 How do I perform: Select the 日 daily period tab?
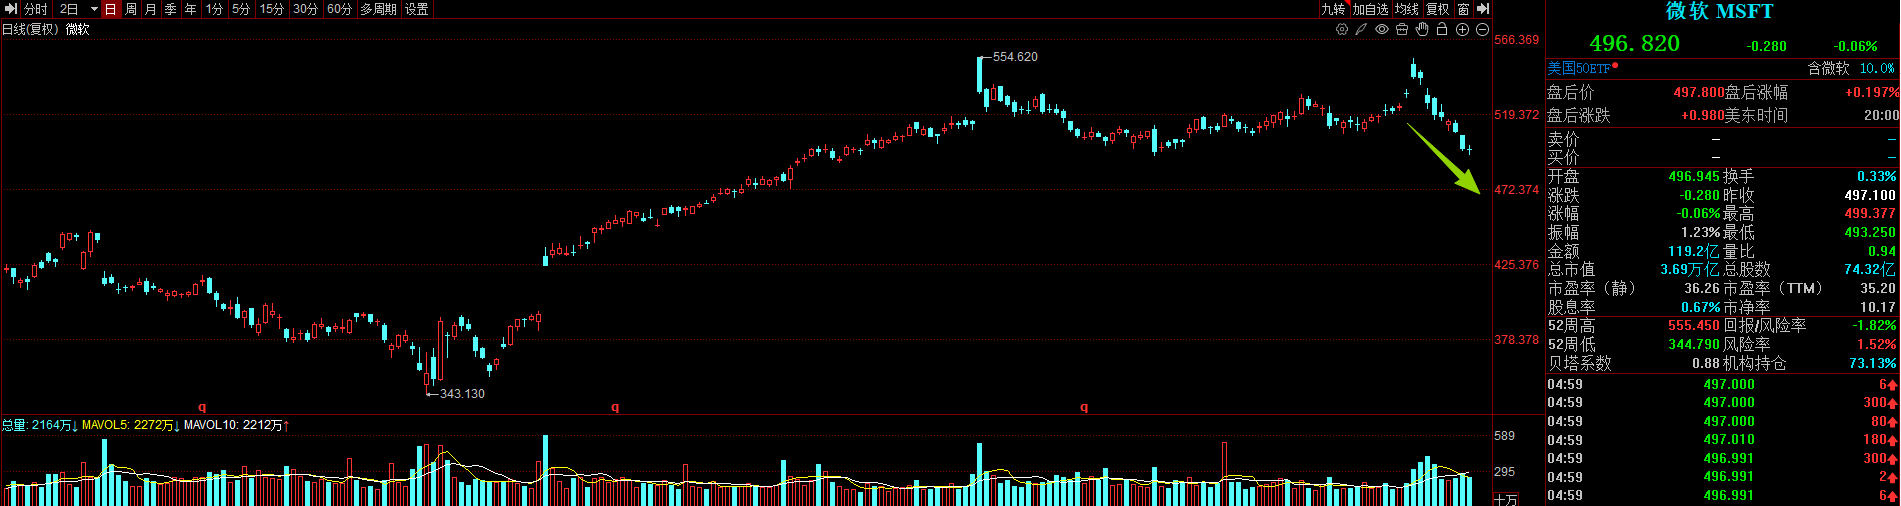(x=110, y=9)
